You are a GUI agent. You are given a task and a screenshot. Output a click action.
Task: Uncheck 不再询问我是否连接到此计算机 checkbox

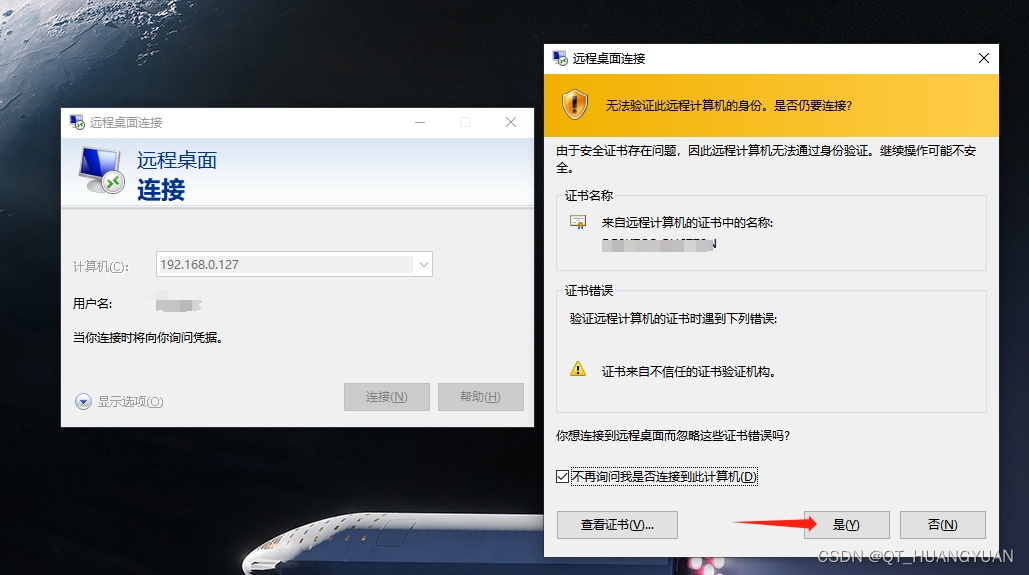pos(562,477)
